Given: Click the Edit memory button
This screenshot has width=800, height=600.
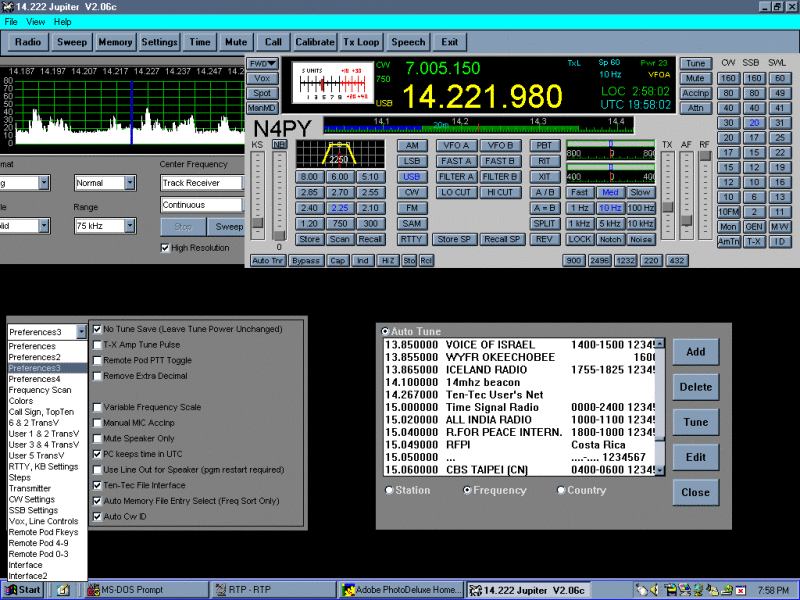Looking at the screenshot, I should tap(695, 457).
